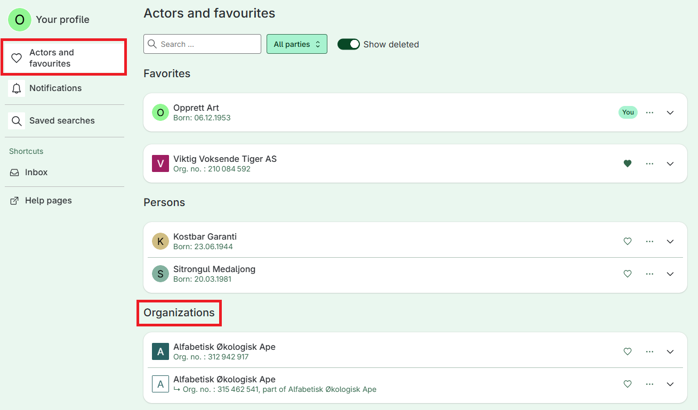Click the You badge on Opprett Art
698x410 pixels.
click(628, 112)
